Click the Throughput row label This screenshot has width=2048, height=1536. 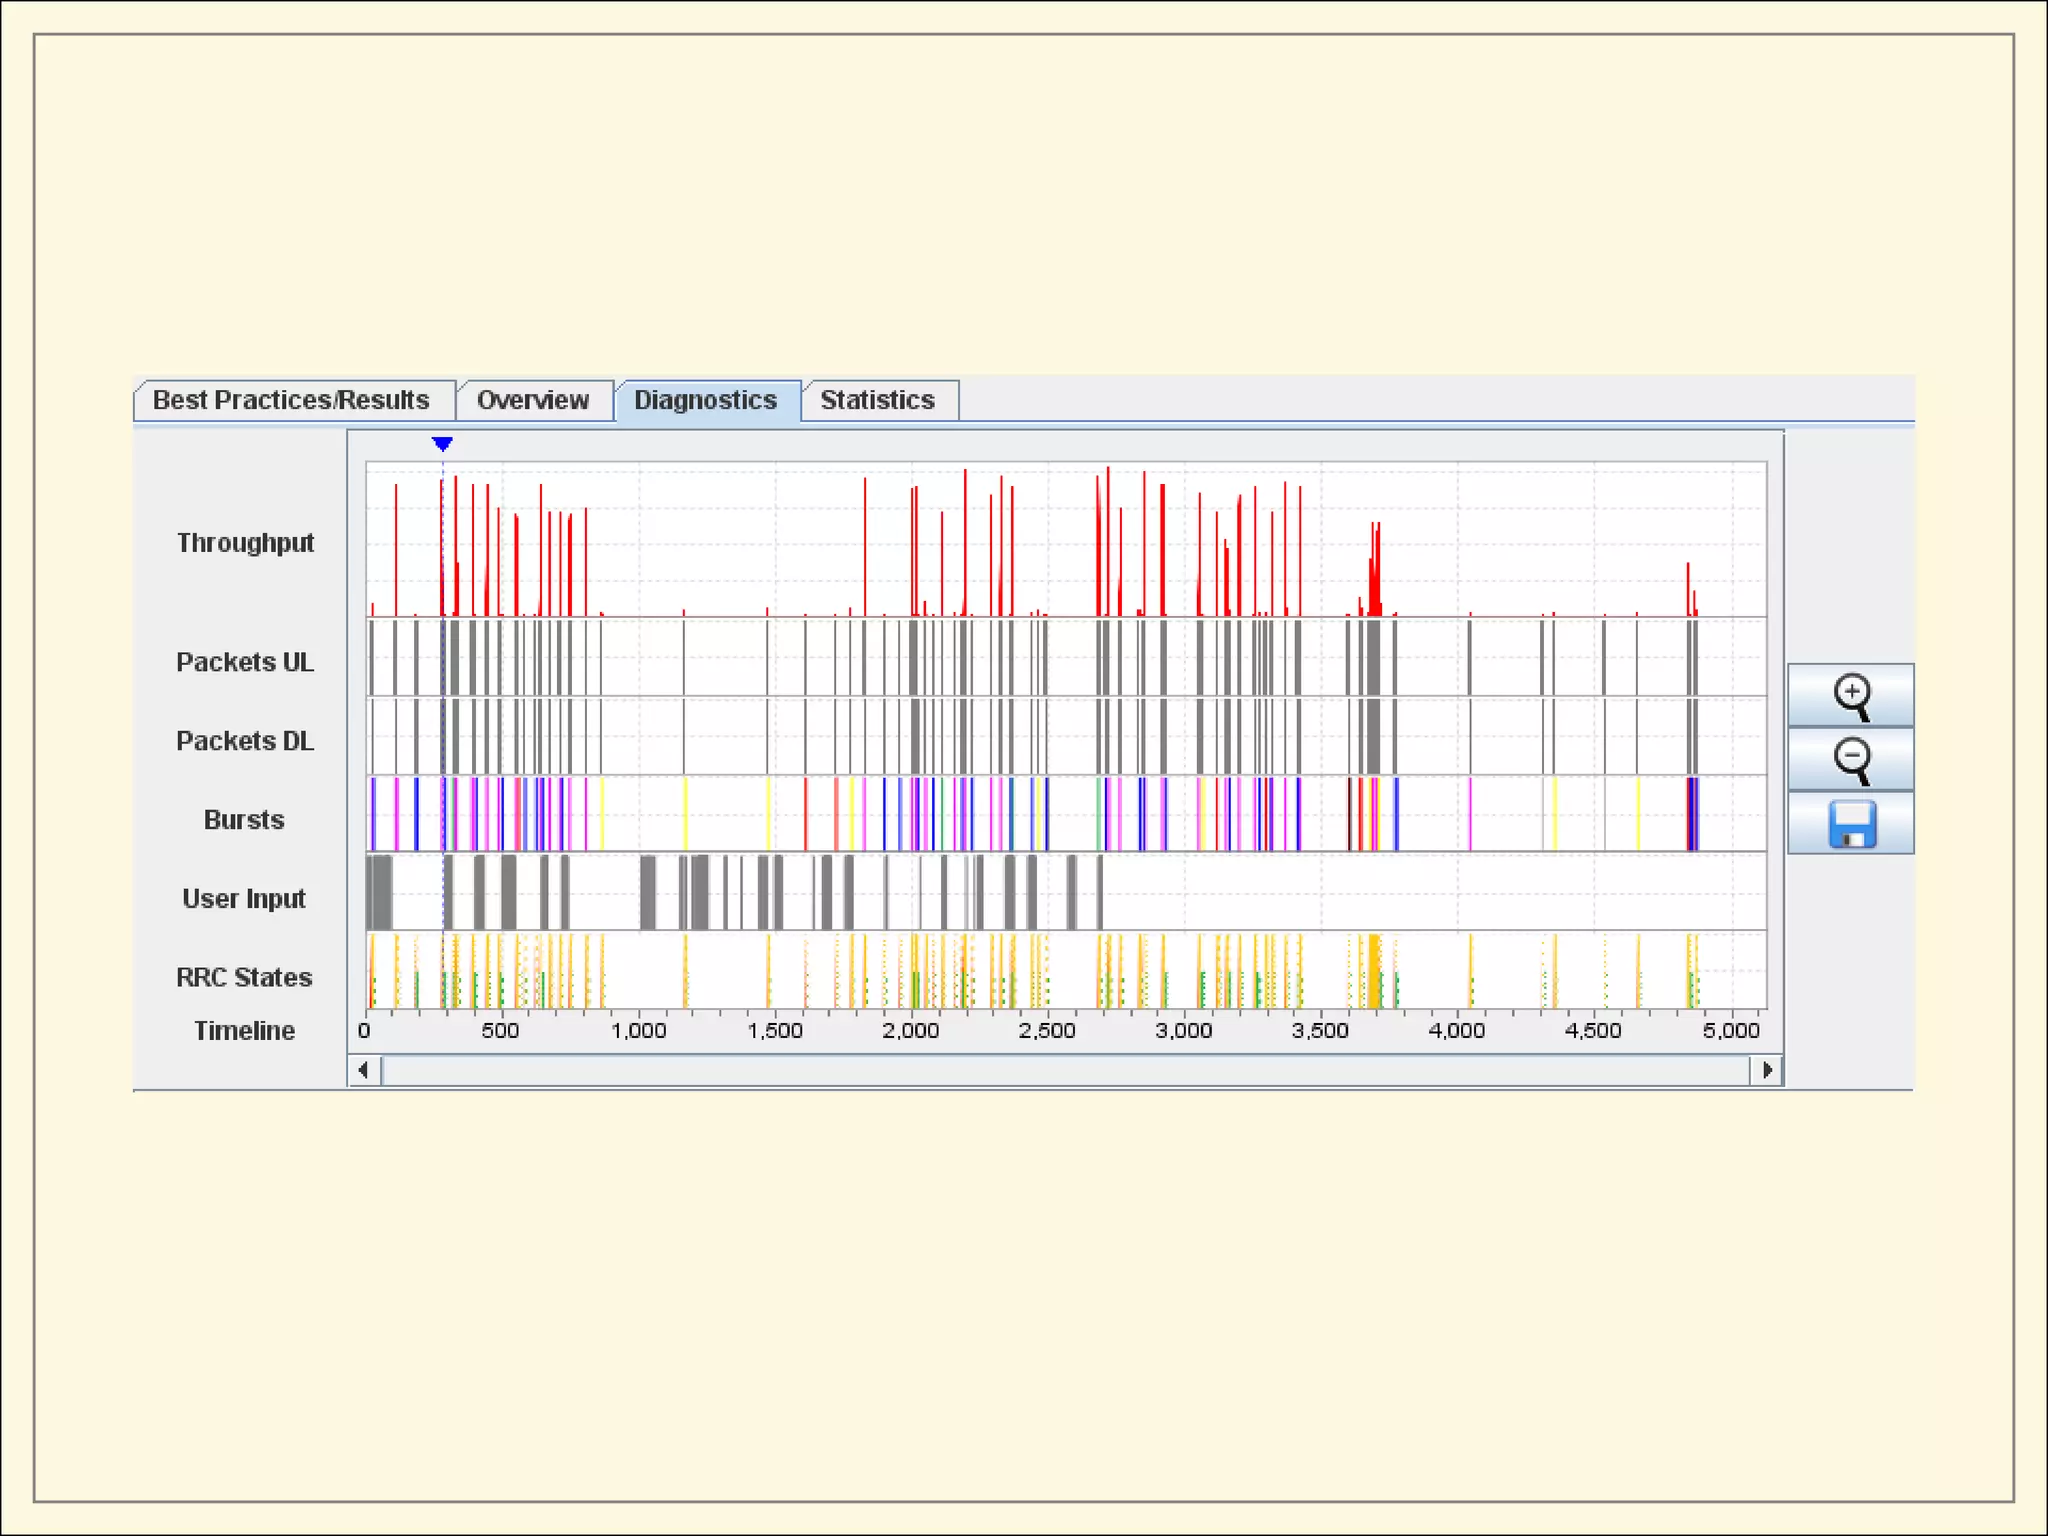tap(245, 543)
